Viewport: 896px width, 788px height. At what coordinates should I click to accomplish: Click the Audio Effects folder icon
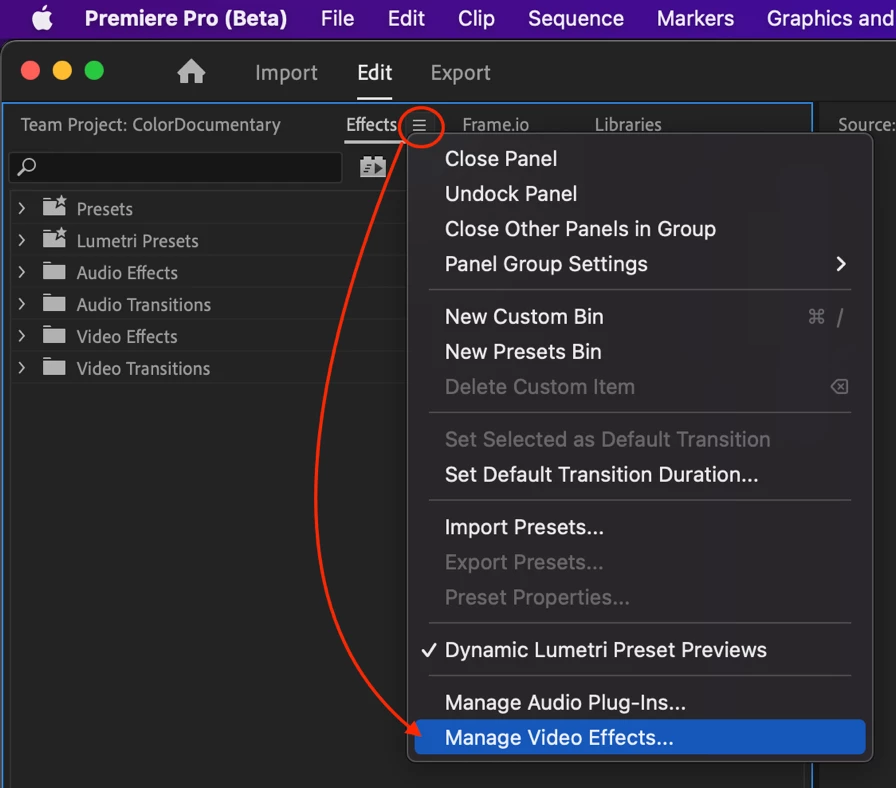pyautogui.click(x=54, y=271)
